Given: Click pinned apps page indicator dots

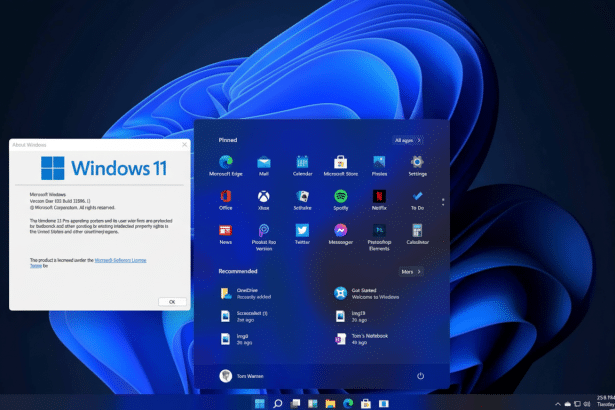Looking at the screenshot, I should pos(443,202).
